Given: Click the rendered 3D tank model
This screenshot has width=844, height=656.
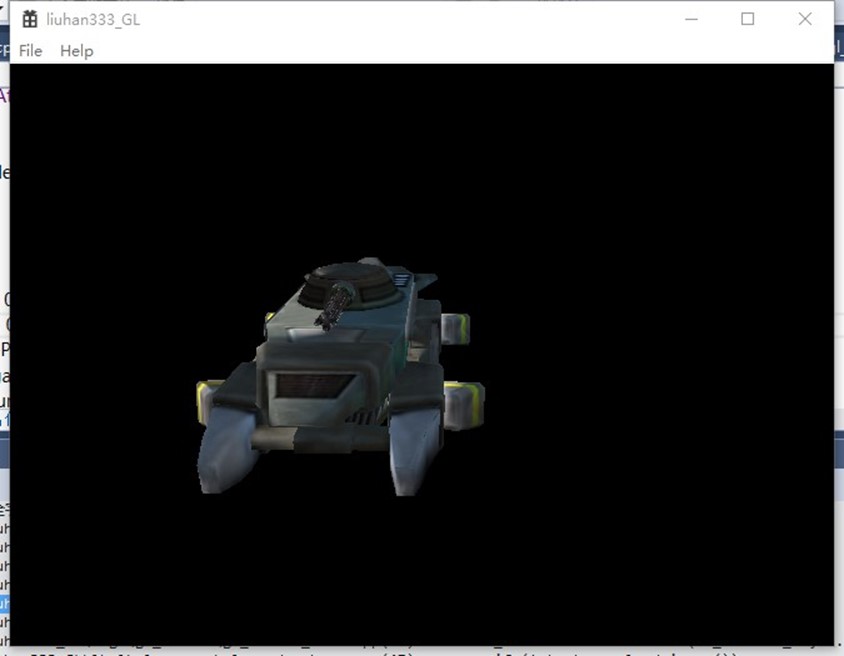Looking at the screenshot, I should pyautogui.click(x=340, y=377).
